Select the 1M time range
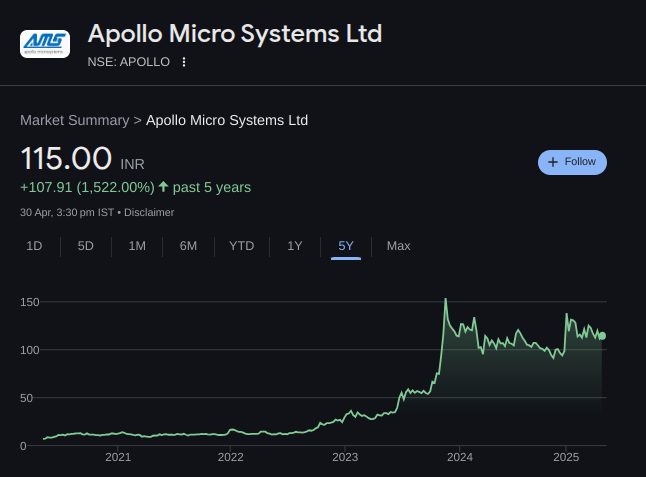This screenshot has height=477, width=646. [137, 246]
